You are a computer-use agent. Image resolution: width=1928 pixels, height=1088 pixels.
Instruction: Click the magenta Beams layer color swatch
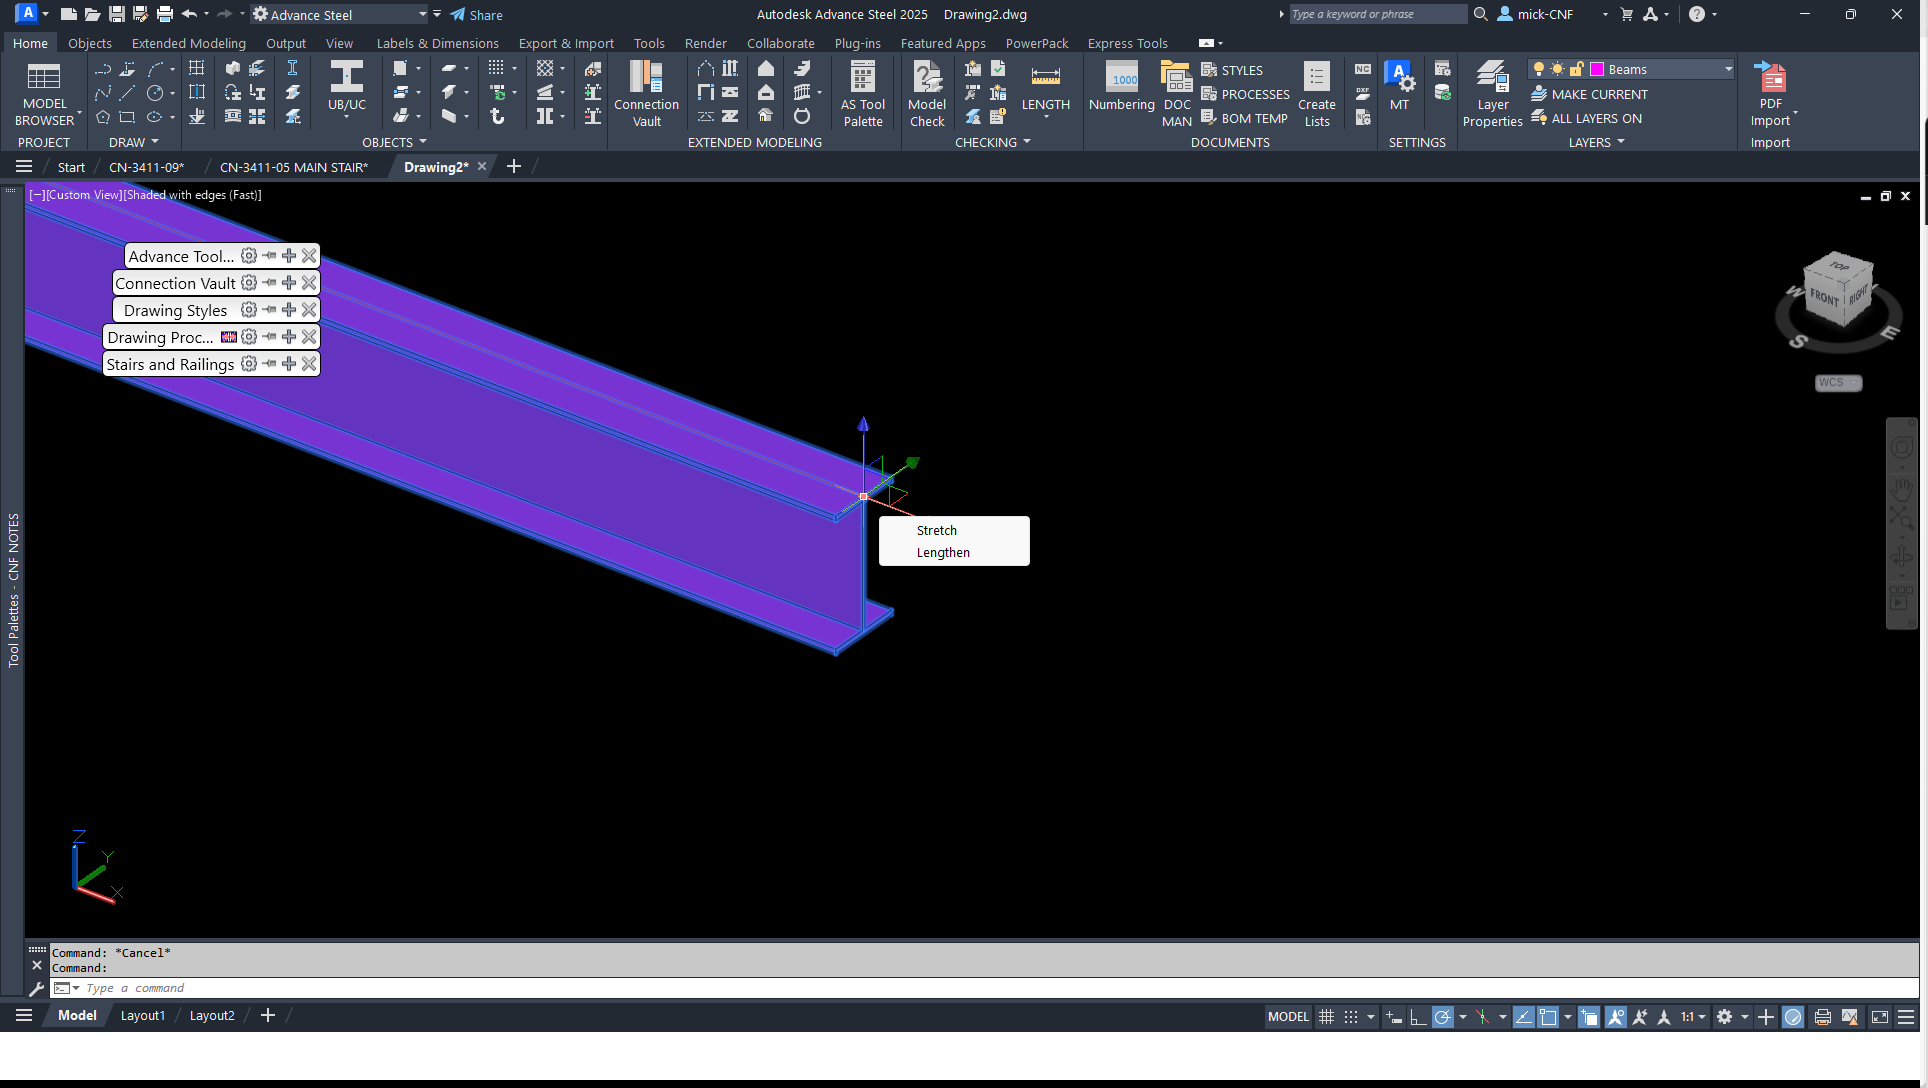coord(1597,69)
